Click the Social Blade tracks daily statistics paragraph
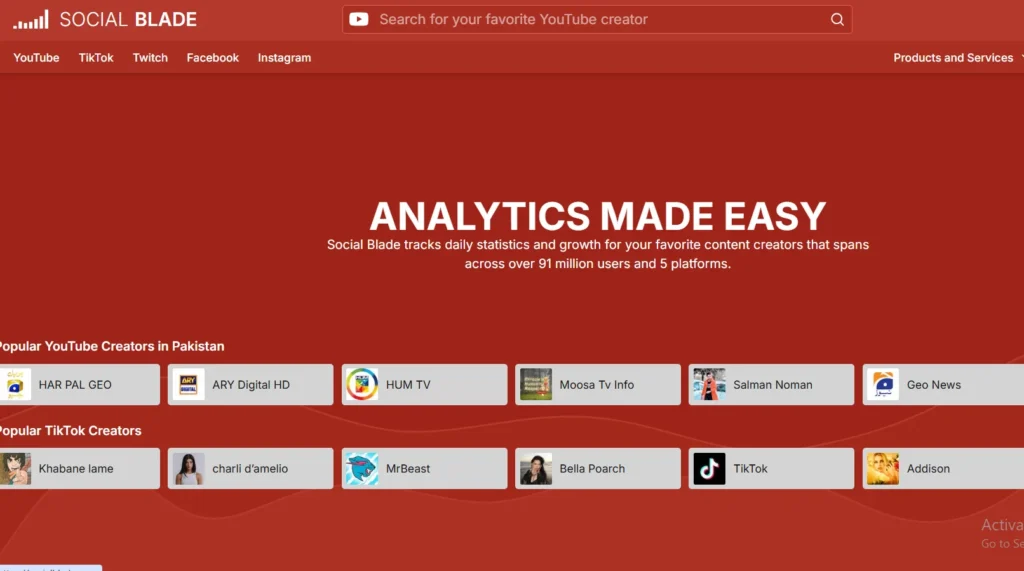Screen dimensions: 1024x571 click(598, 254)
